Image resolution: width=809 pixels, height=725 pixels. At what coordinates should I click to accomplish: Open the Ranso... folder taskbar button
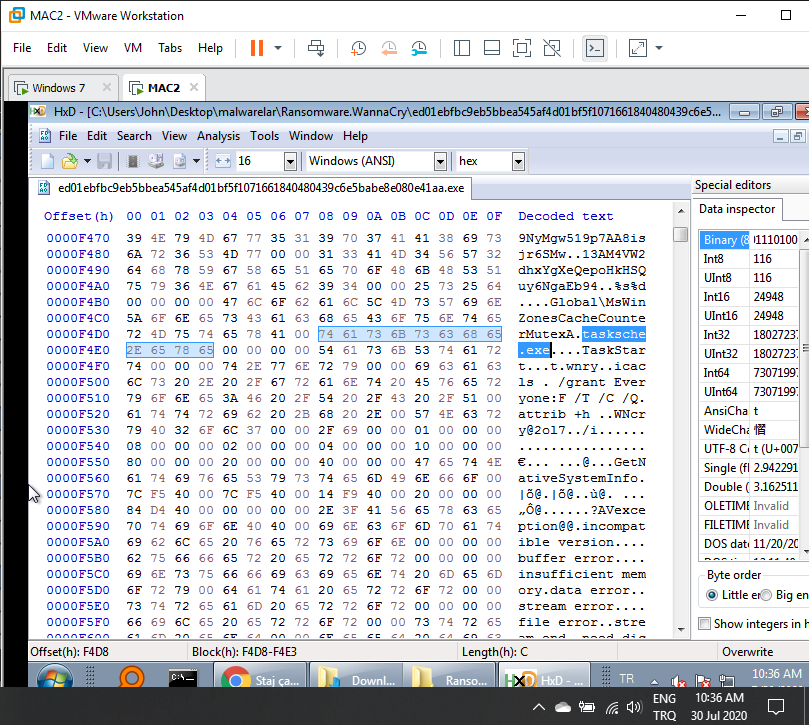click(x=451, y=676)
